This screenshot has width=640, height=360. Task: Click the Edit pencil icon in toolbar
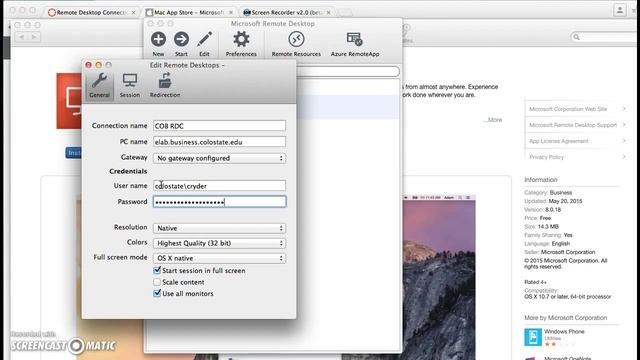tap(204, 40)
